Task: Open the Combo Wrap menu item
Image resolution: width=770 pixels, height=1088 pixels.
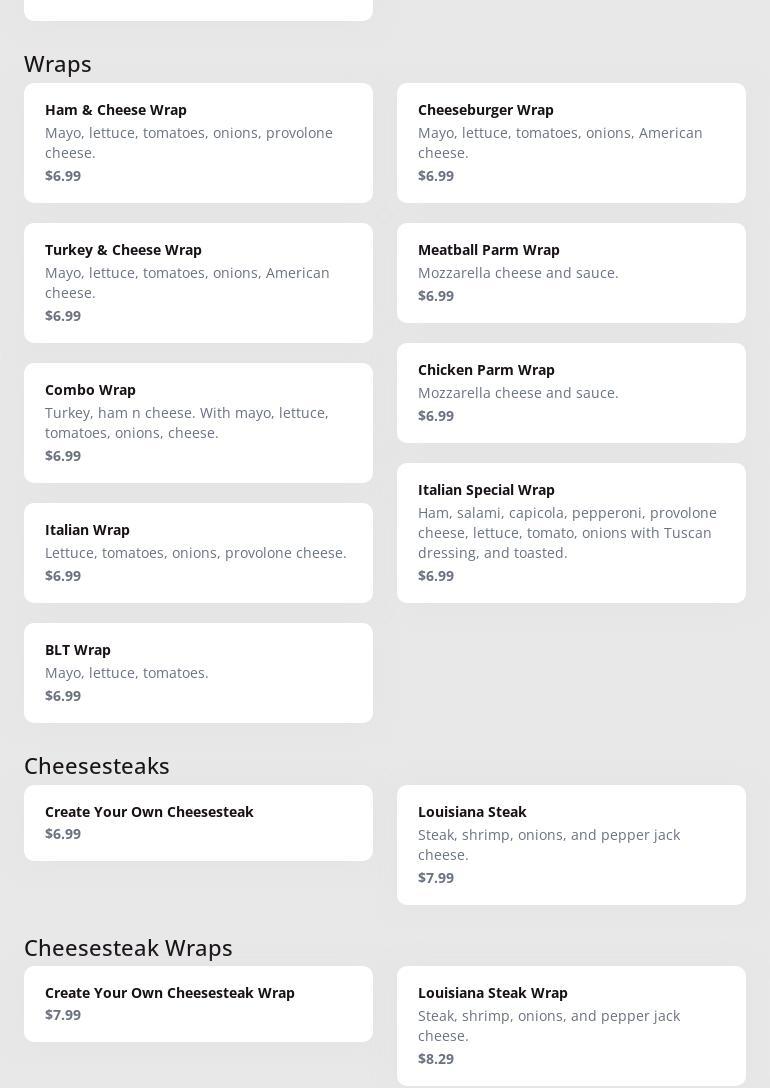Action: click(x=198, y=422)
